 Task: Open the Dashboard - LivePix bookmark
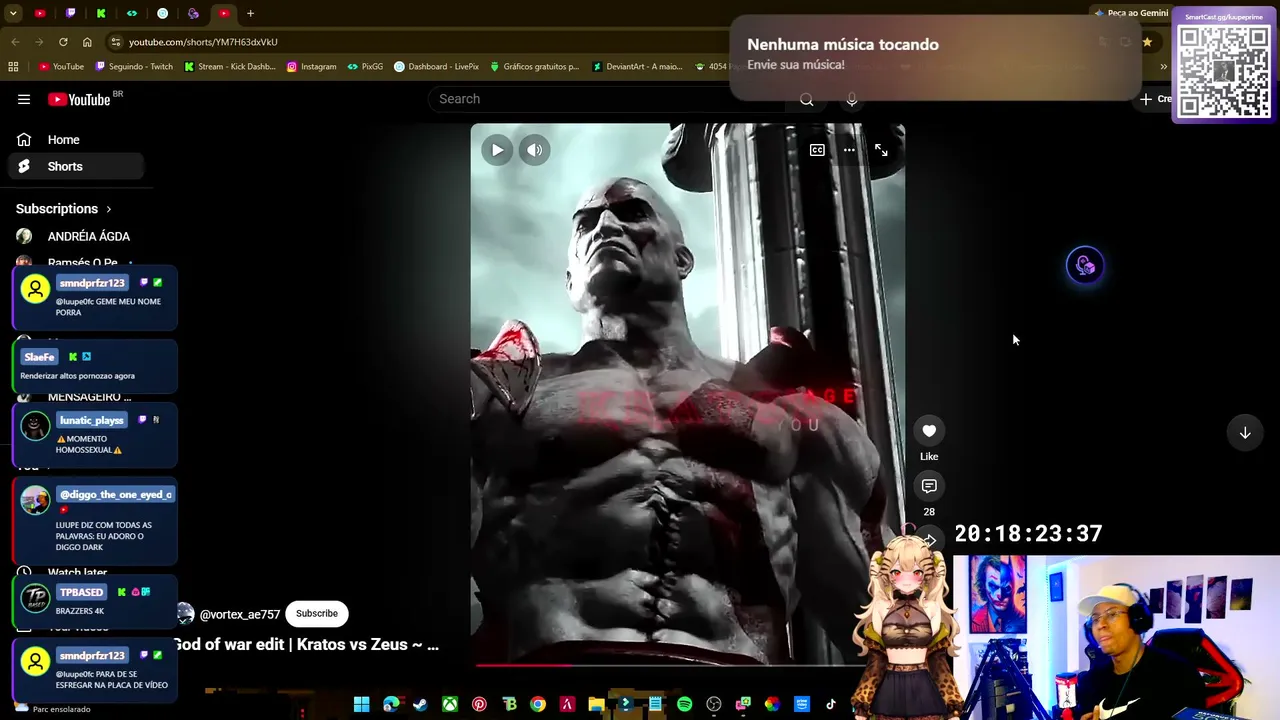(x=436, y=67)
